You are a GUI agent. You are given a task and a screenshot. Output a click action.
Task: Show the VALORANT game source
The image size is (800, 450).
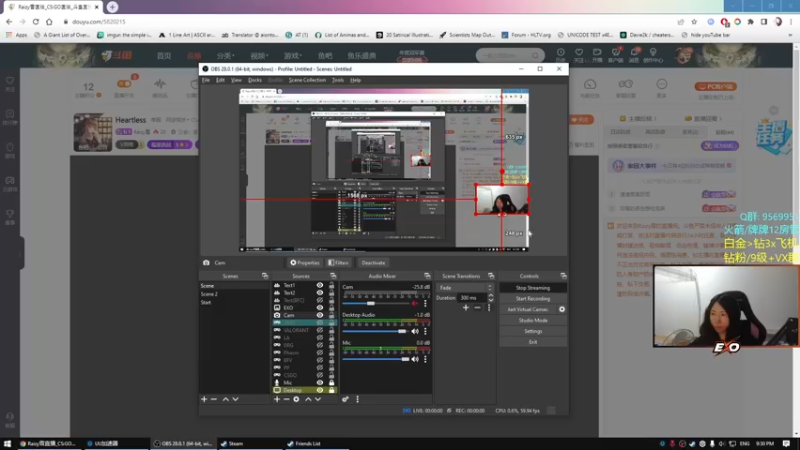click(x=320, y=330)
